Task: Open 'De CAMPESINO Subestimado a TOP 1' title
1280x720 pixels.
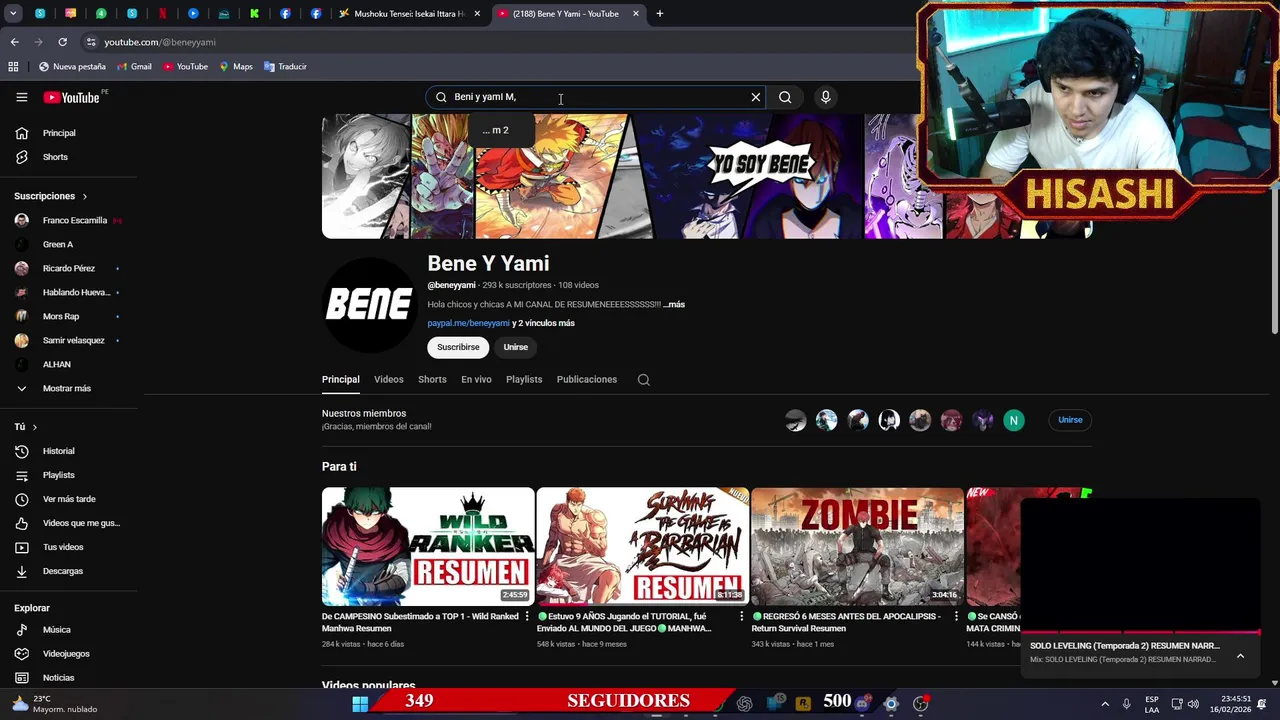Action: pyautogui.click(x=420, y=622)
